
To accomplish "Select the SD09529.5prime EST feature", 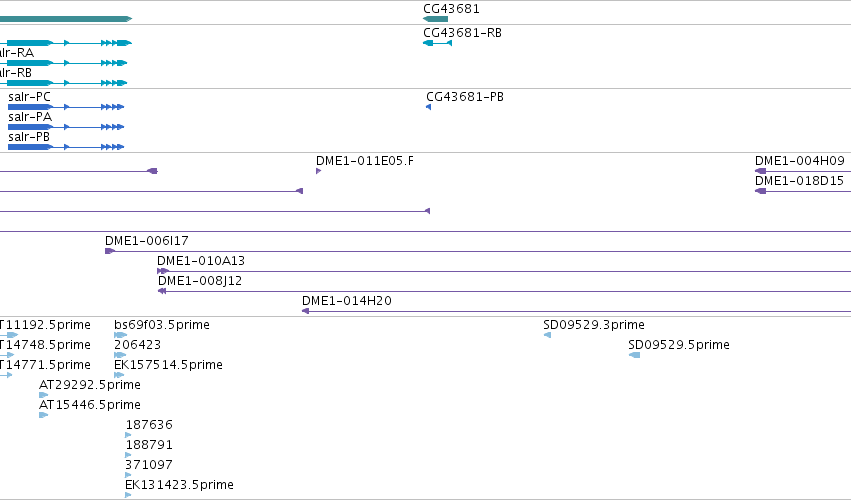I will click(634, 355).
